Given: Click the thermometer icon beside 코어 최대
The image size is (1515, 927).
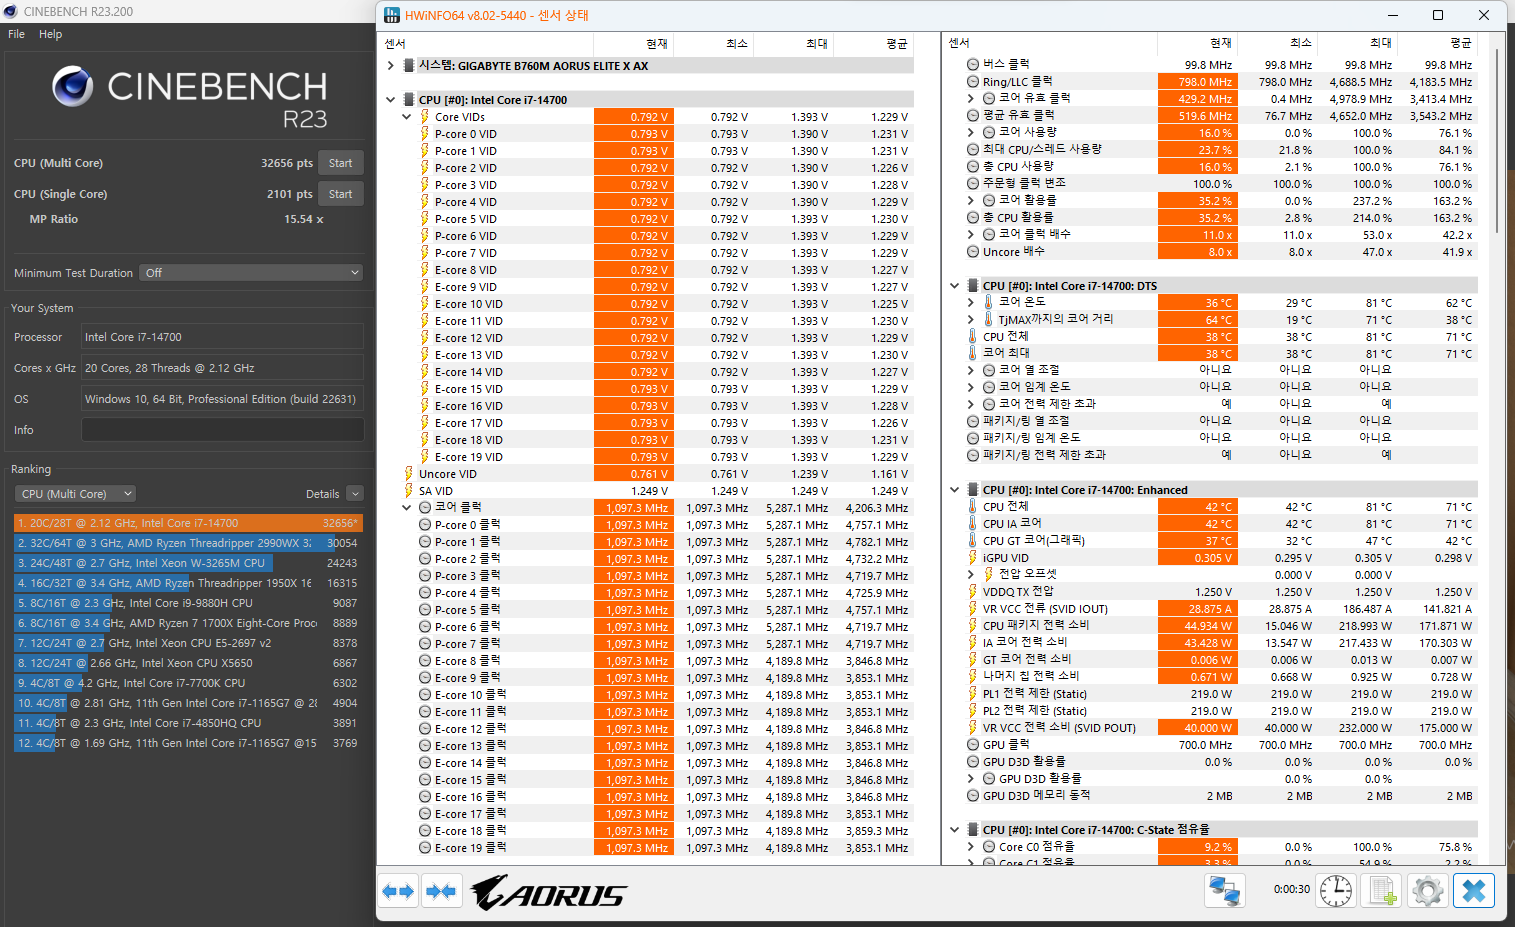Looking at the screenshot, I should pyautogui.click(x=973, y=353).
